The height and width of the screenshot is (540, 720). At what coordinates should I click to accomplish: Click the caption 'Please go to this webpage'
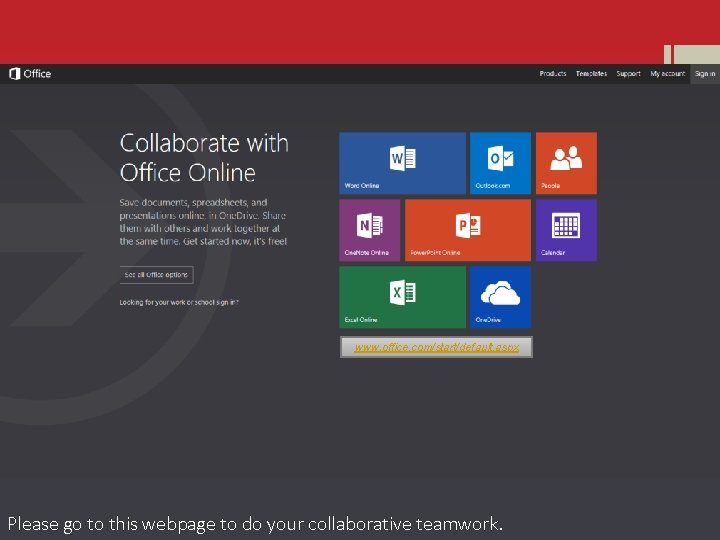click(255, 524)
